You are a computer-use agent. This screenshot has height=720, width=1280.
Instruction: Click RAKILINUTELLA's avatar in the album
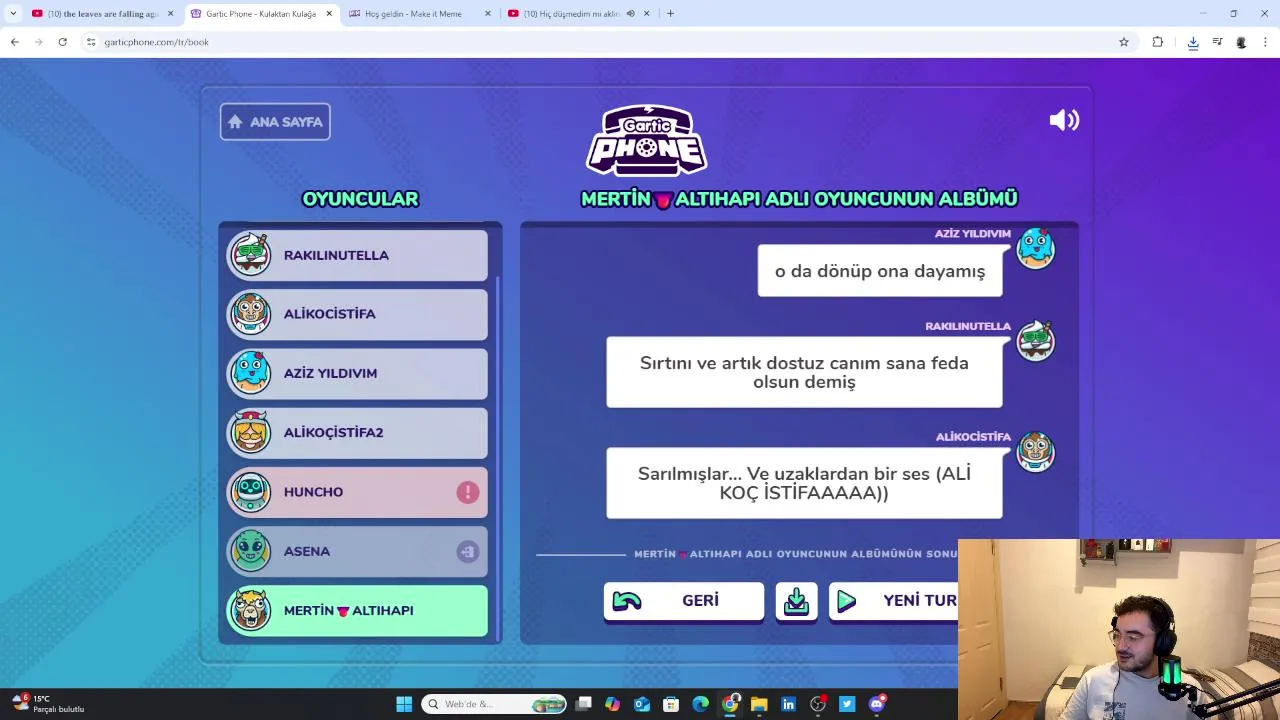[1035, 340]
